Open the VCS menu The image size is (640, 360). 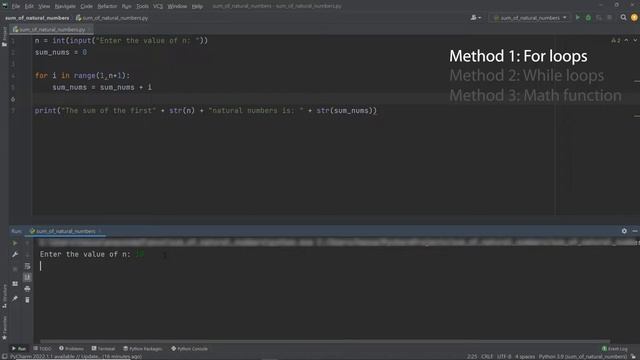(x=158, y=6)
